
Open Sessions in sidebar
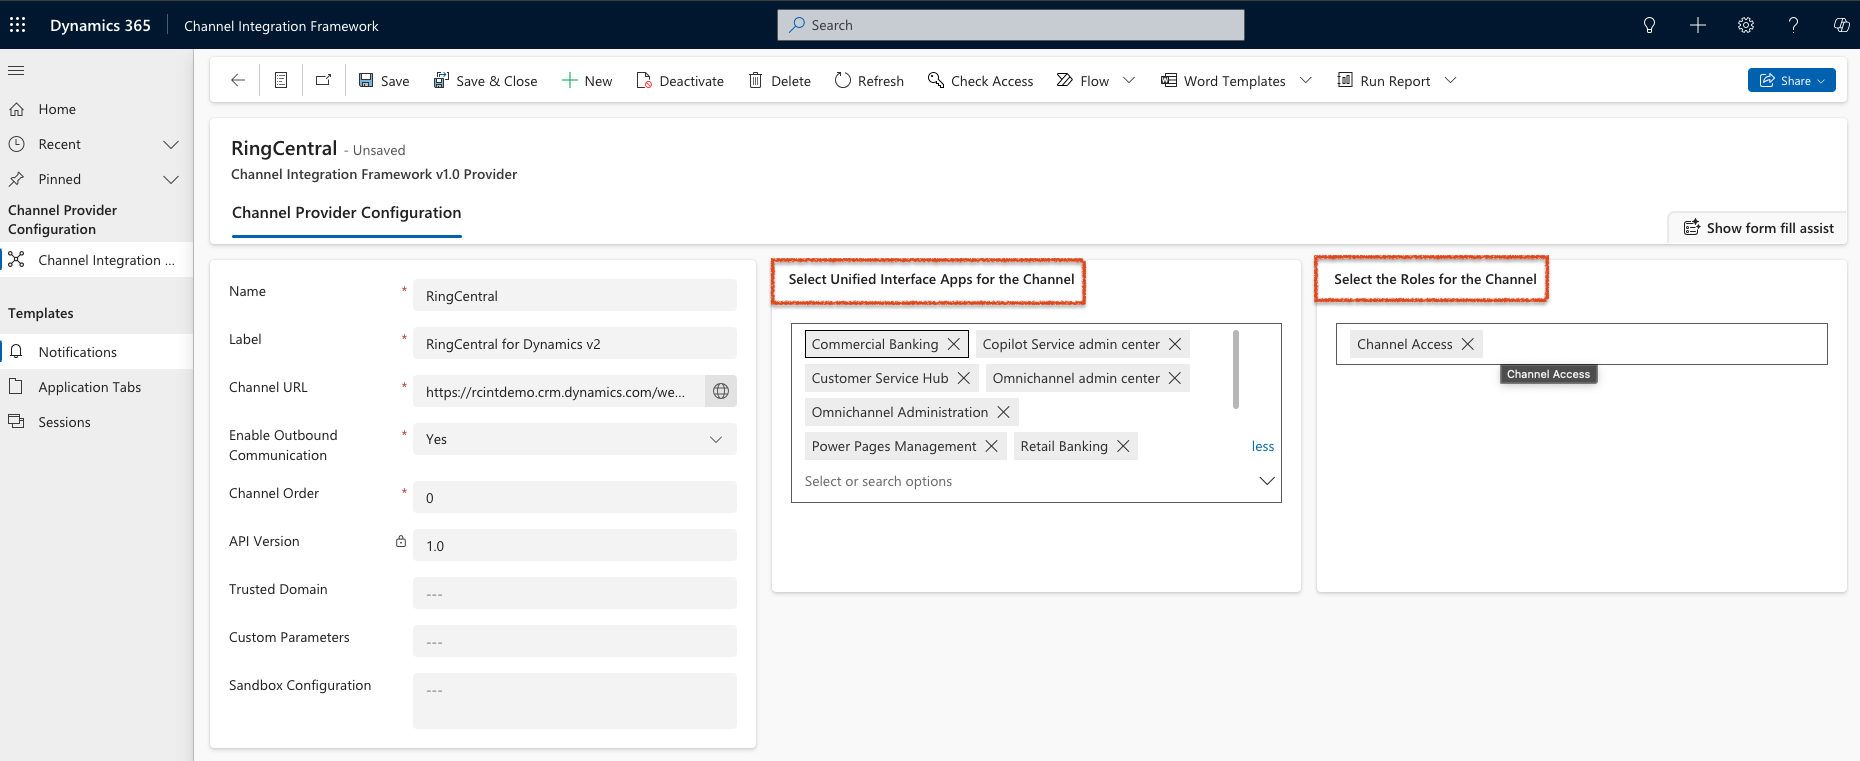[96, 422]
